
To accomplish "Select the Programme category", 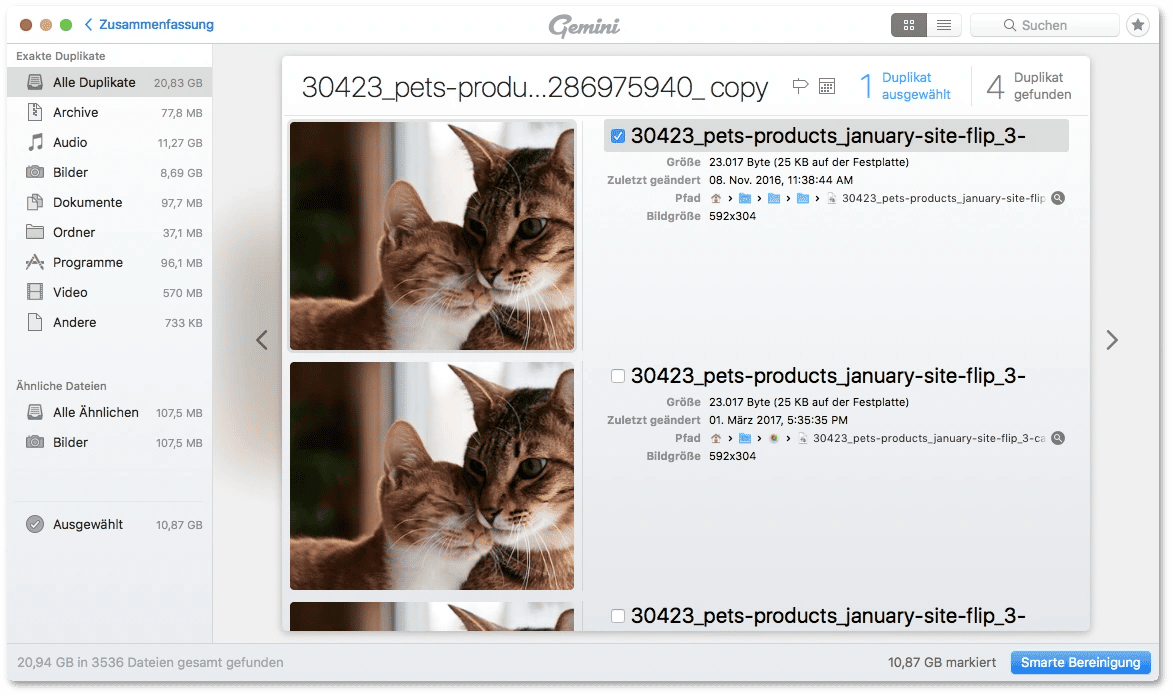I will point(109,262).
